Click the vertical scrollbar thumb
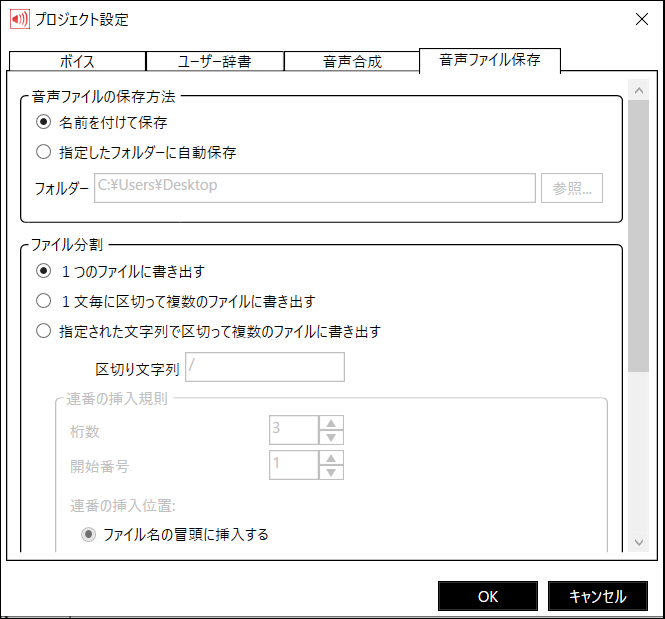 pos(639,236)
